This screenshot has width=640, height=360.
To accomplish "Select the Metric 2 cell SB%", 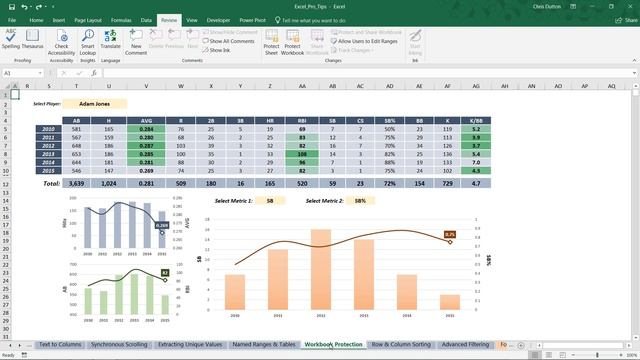I will [x=360, y=201].
